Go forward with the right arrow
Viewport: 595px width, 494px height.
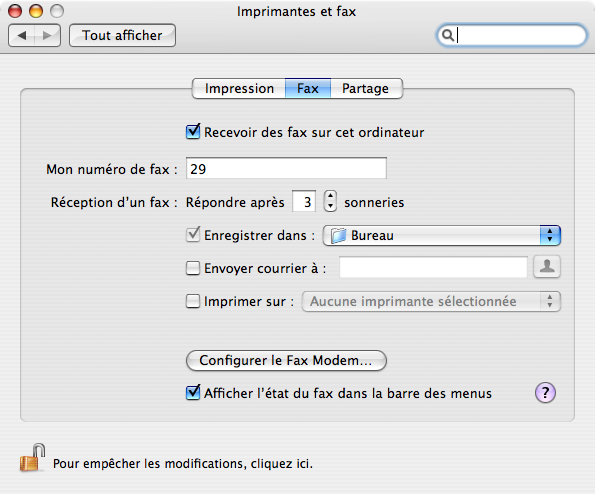pos(47,36)
